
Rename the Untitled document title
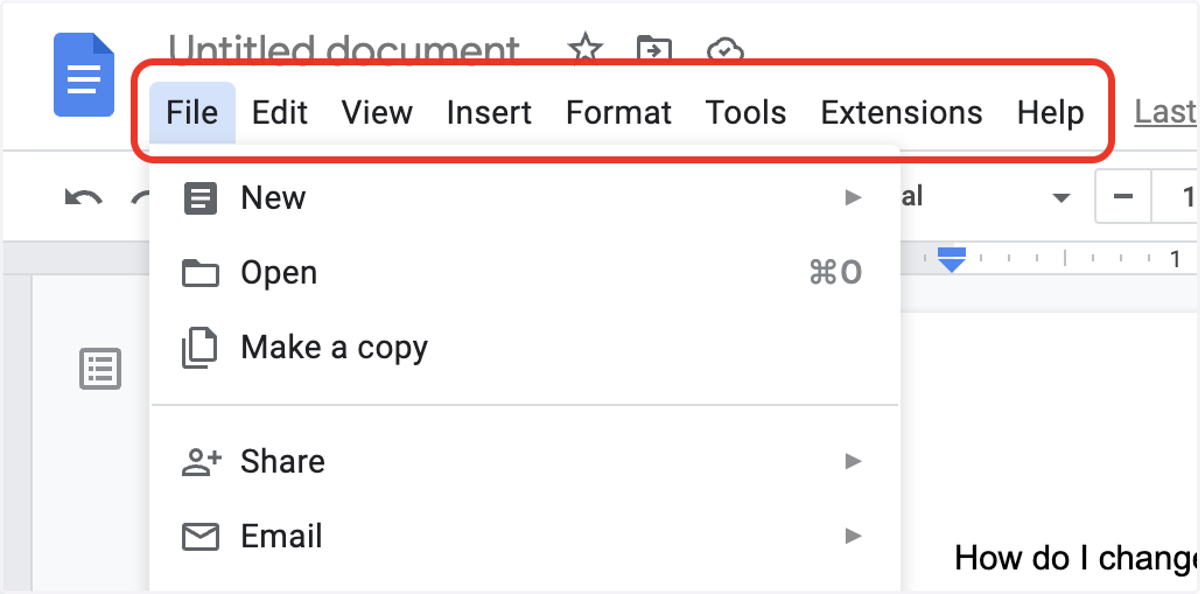tap(344, 50)
